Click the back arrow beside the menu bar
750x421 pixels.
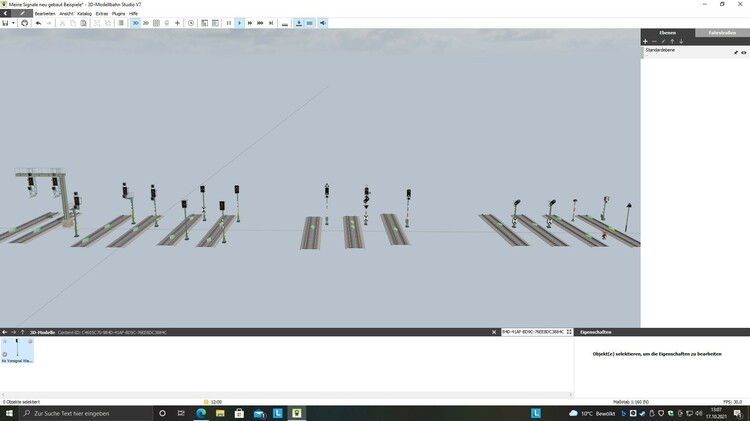pyautogui.click(x=5, y=13)
